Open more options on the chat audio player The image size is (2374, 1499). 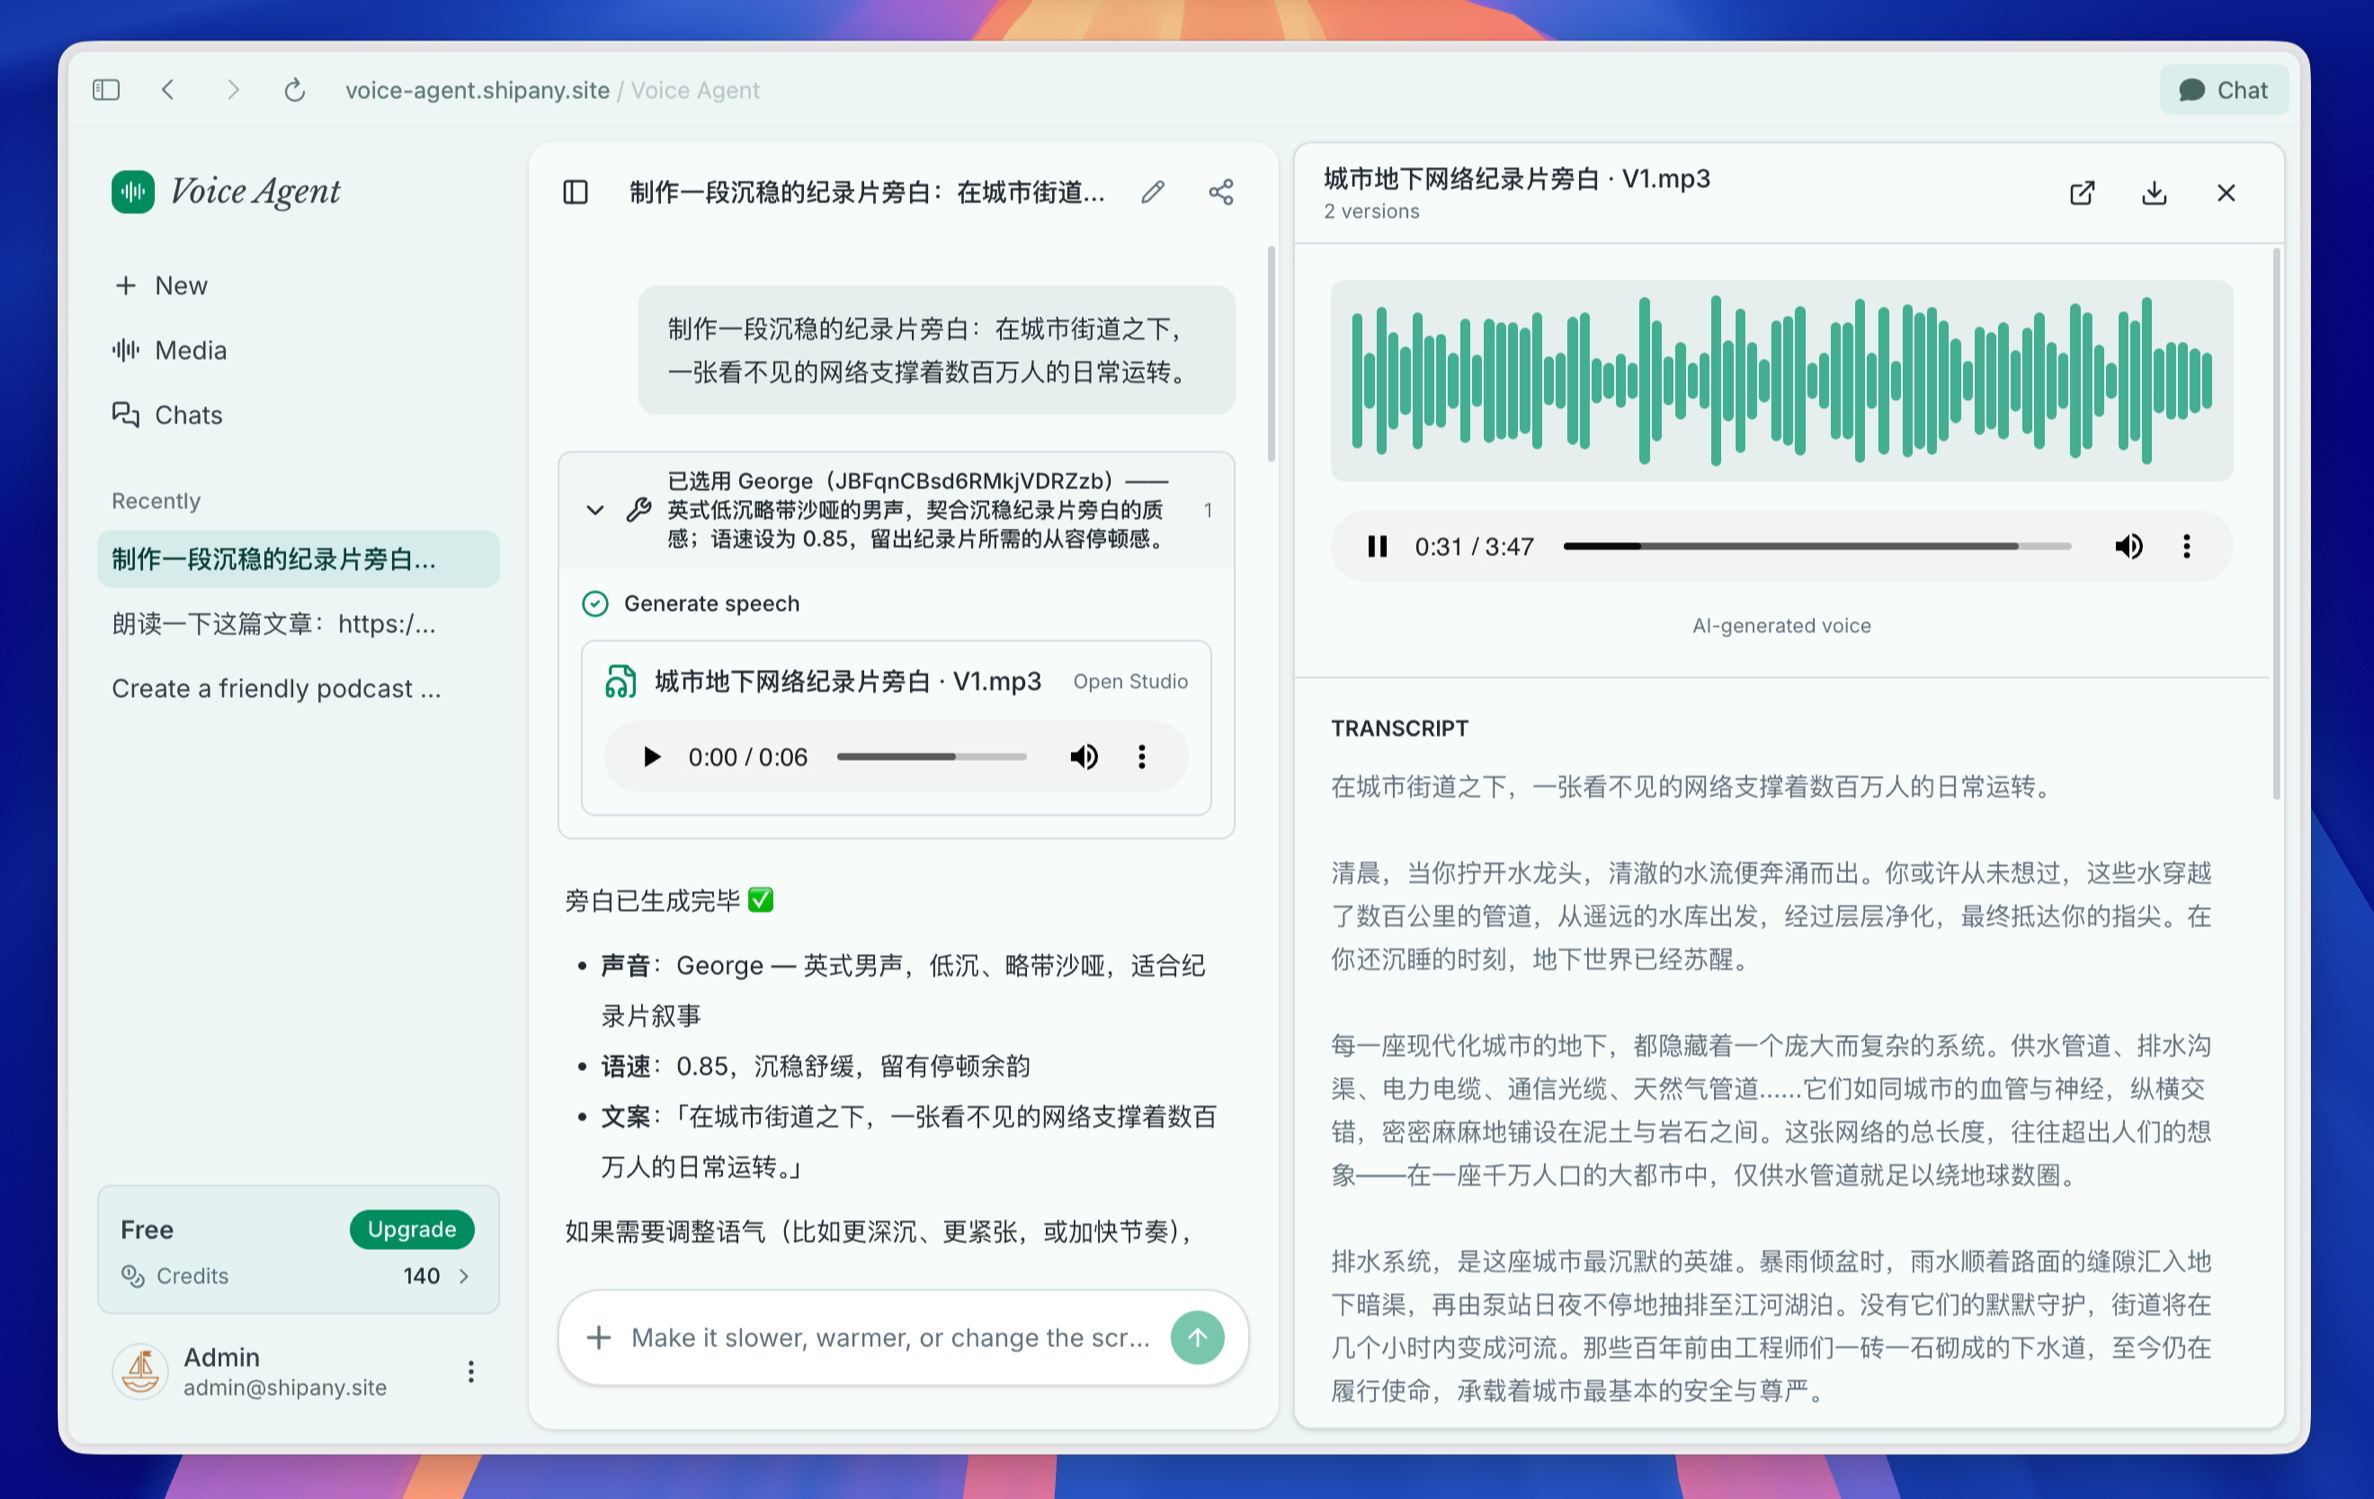point(1142,757)
